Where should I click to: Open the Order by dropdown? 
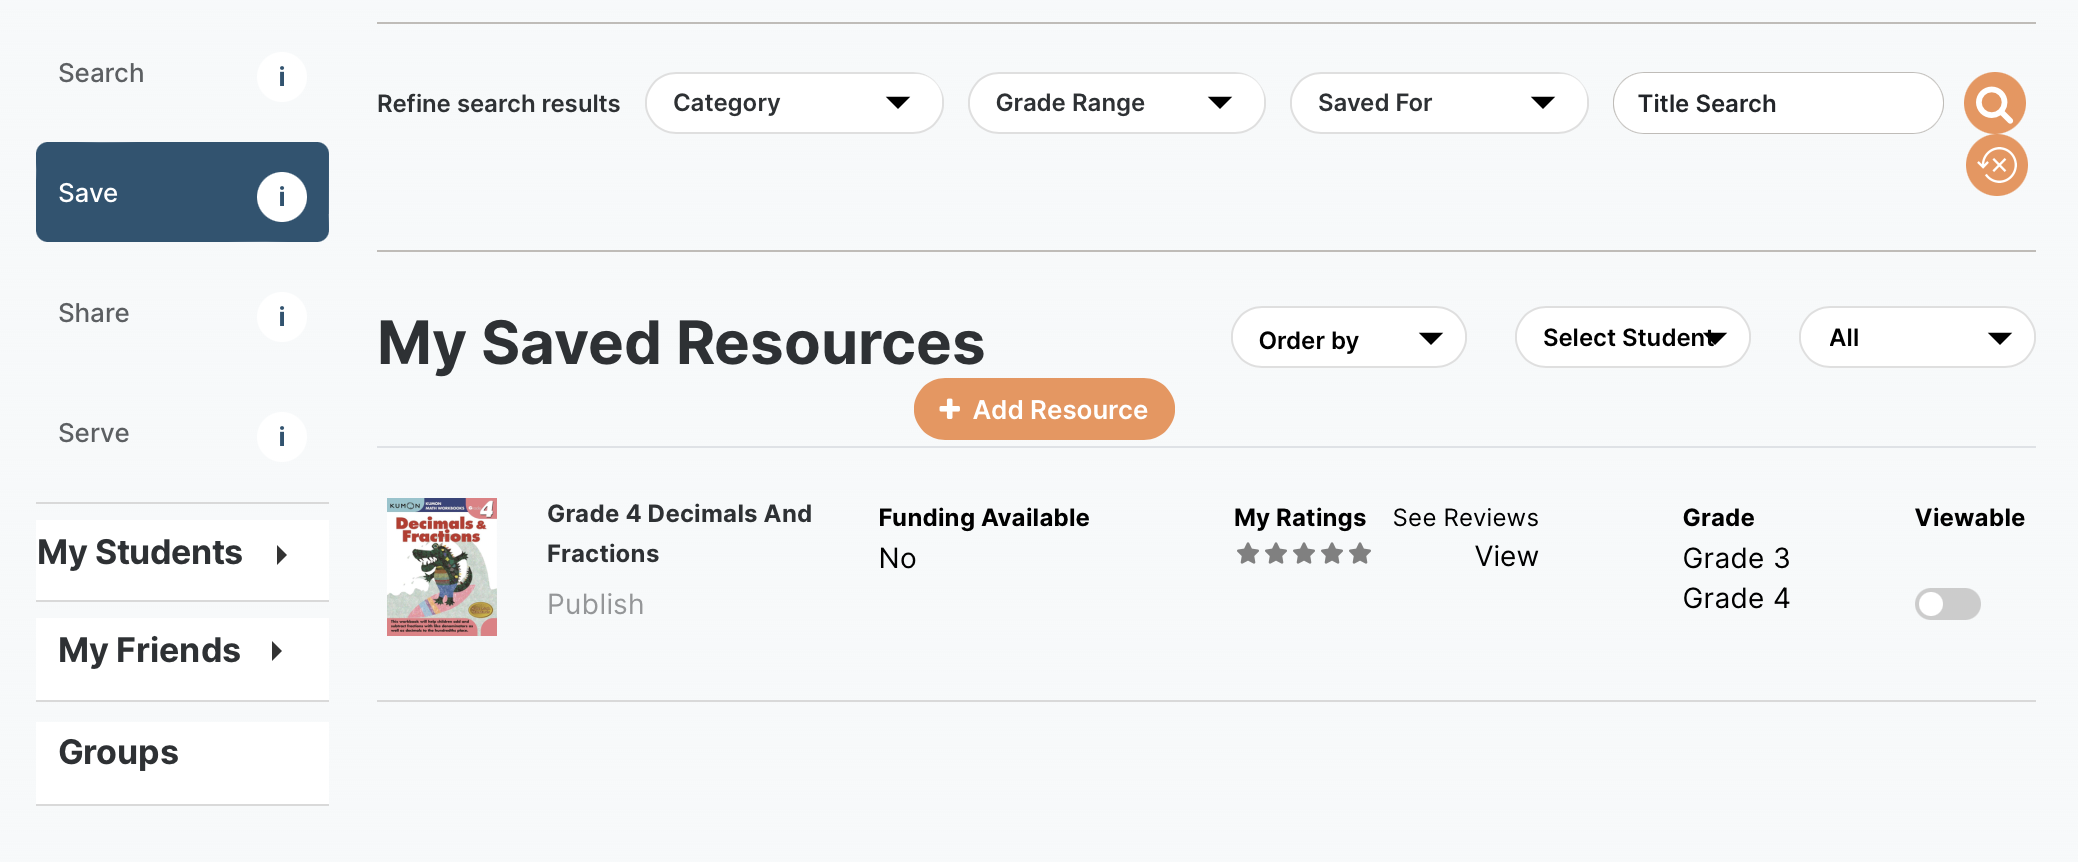(x=1347, y=338)
